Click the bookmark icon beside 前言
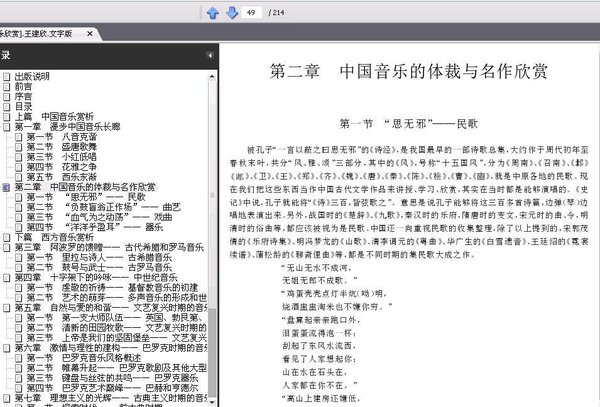 7,86
